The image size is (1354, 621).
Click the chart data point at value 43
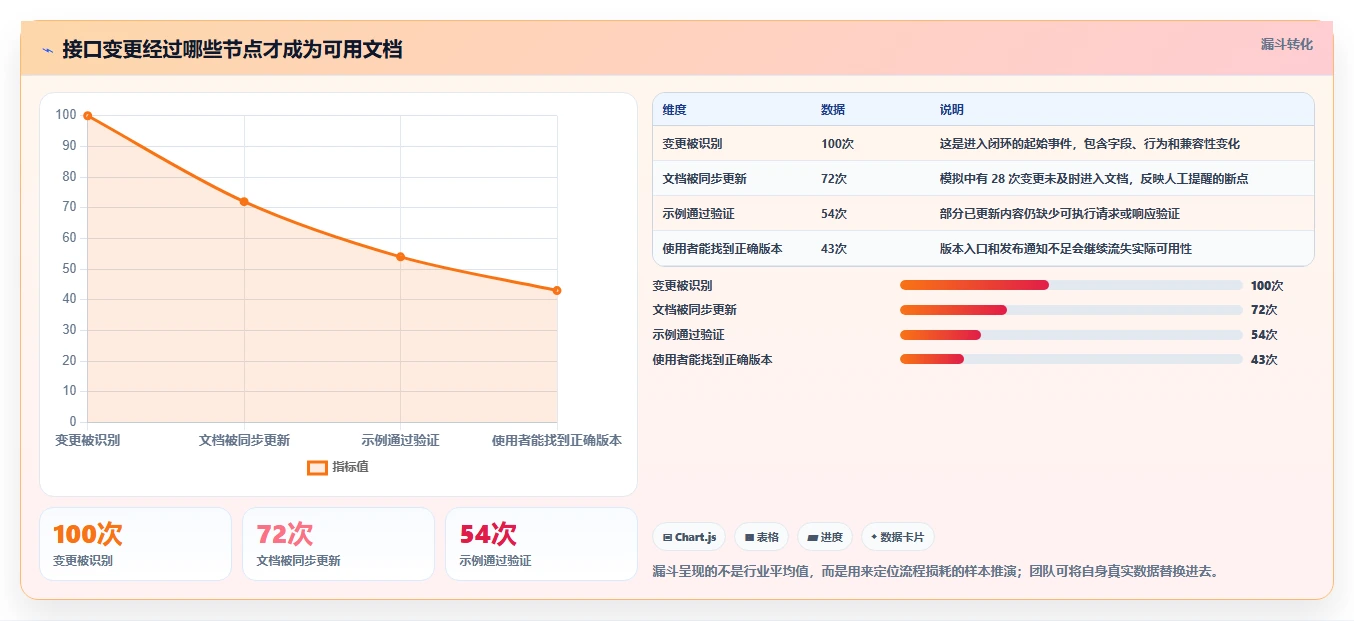pyautogui.click(x=557, y=291)
